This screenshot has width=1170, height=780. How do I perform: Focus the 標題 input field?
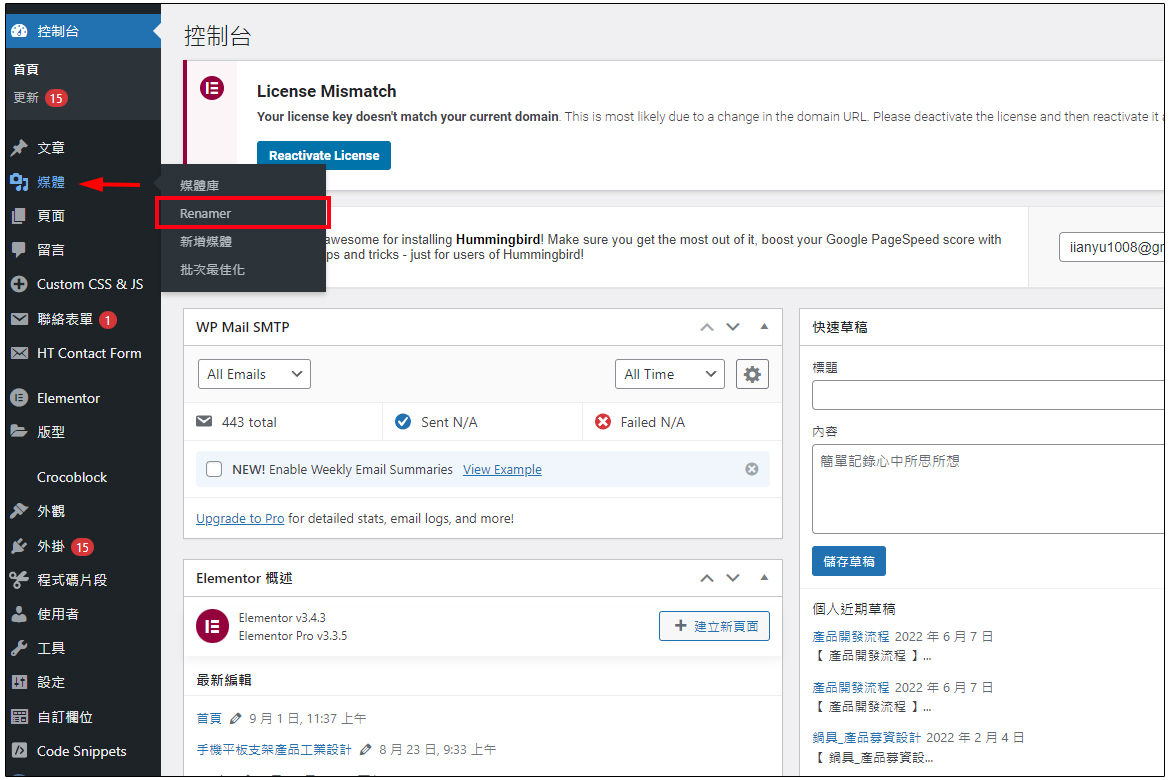coord(988,395)
